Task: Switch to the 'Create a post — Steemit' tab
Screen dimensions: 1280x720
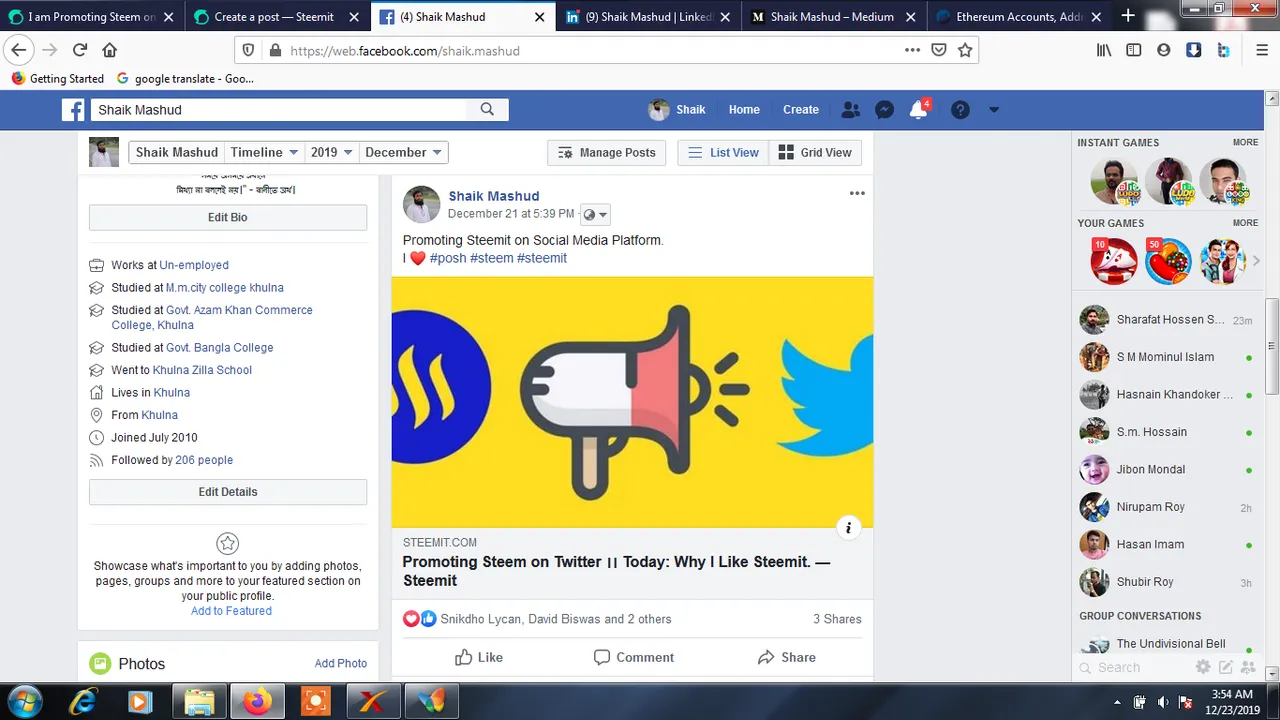Action: coord(275,16)
